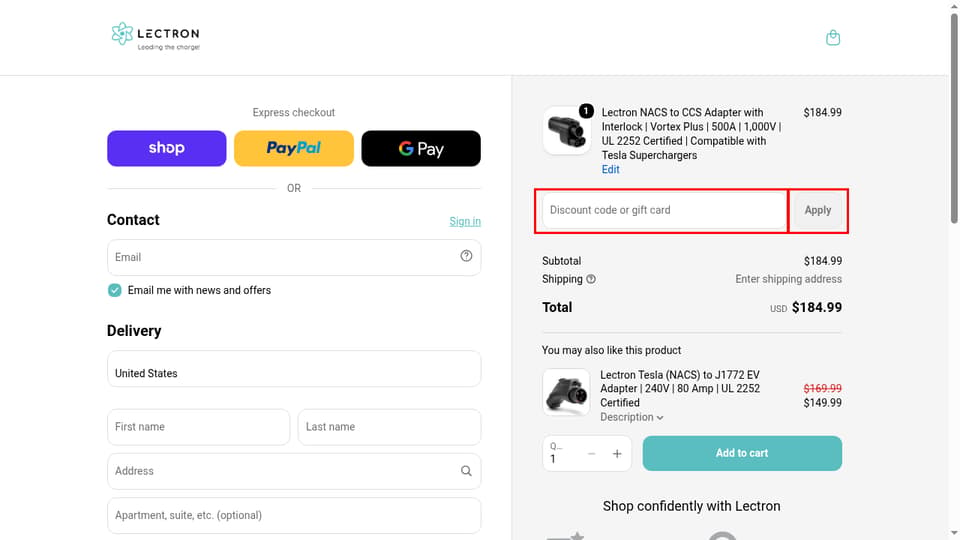Add recommended J1772 adapter to cart
Image resolution: width=960 pixels, height=540 pixels.
(x=742, y=453)
